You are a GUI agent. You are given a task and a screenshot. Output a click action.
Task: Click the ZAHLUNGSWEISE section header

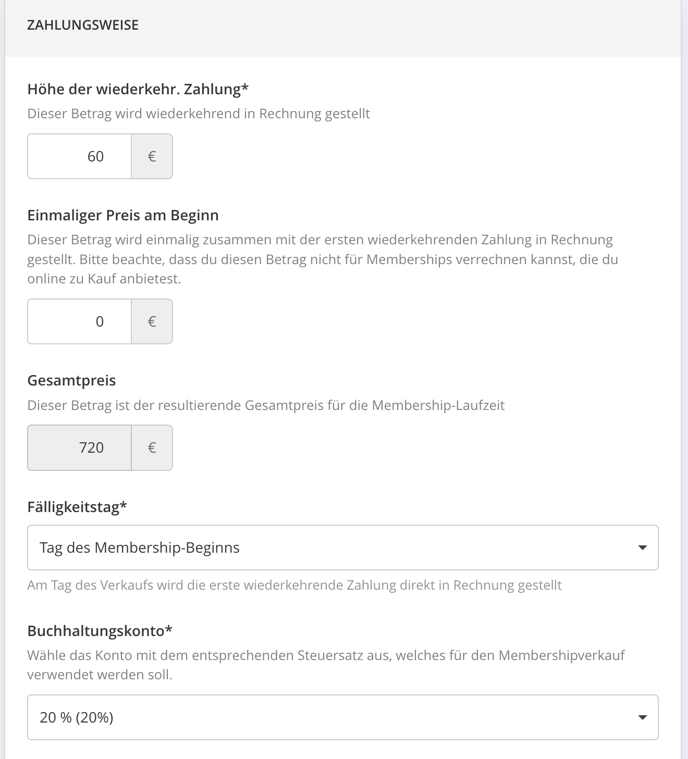point(83,25)
